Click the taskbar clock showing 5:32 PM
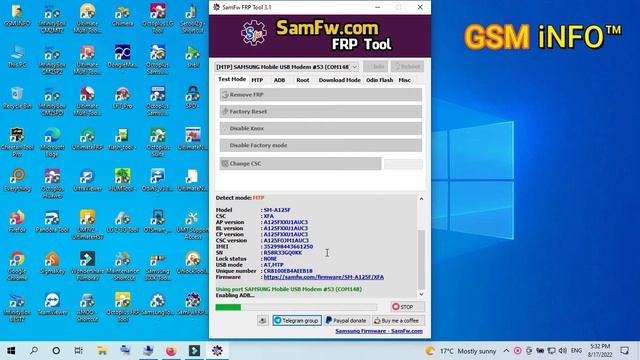 600,351
